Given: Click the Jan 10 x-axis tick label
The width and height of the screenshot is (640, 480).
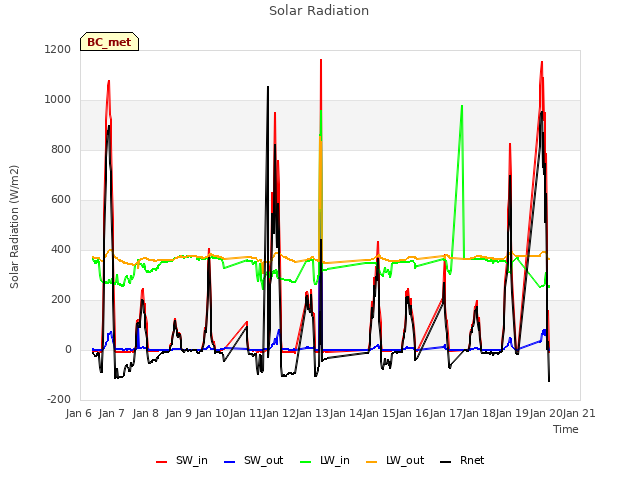Looking at the screenshot, I should 212,414.
